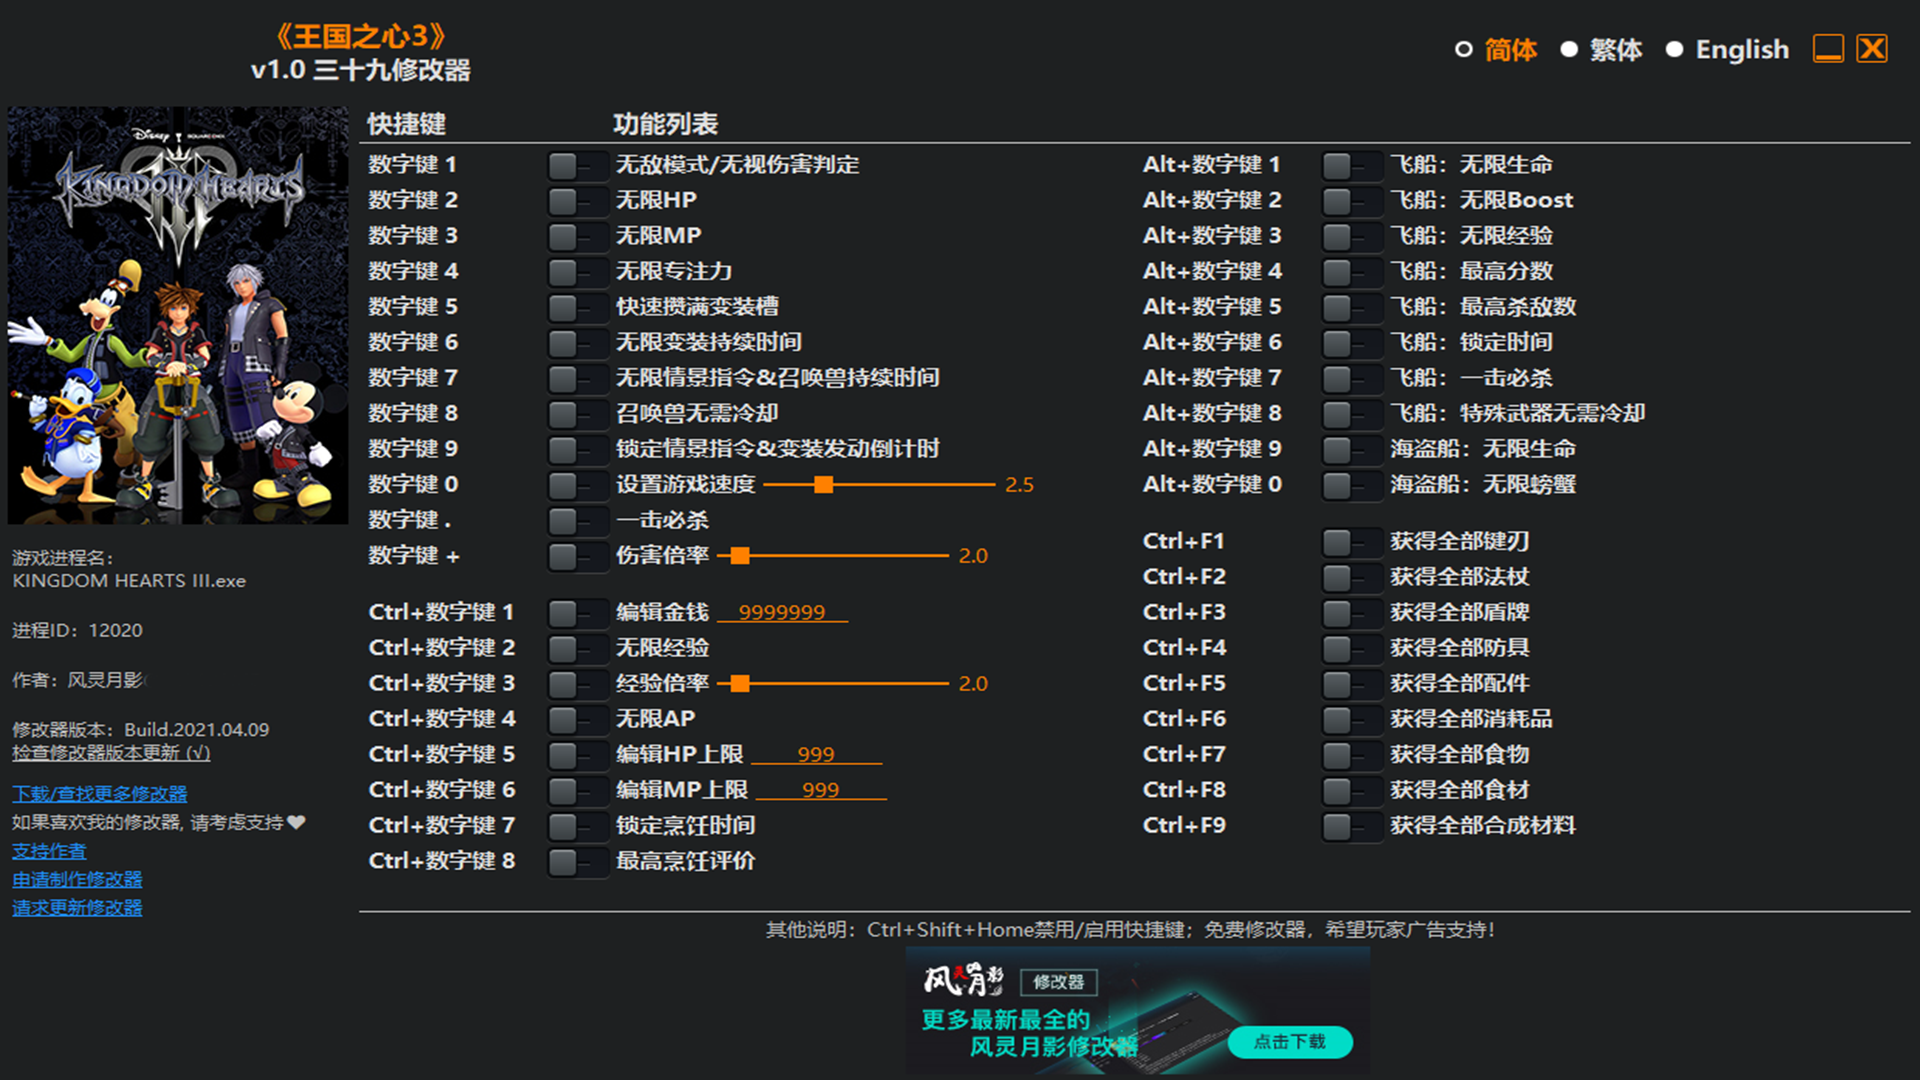Screen dimensions: 1920x1080
Task: Toggle 无限HP switch on
Action: (577, 201)
